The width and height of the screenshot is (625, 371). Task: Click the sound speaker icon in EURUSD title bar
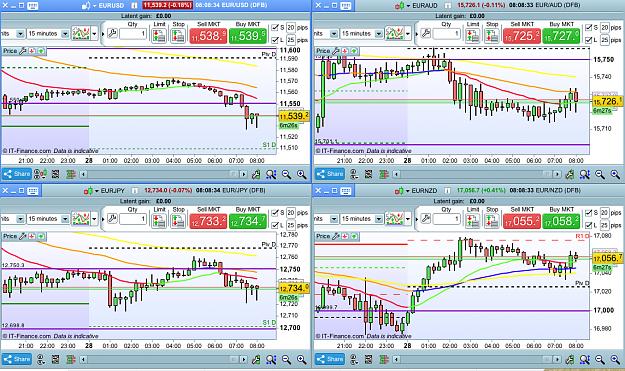tap(86, 6)
